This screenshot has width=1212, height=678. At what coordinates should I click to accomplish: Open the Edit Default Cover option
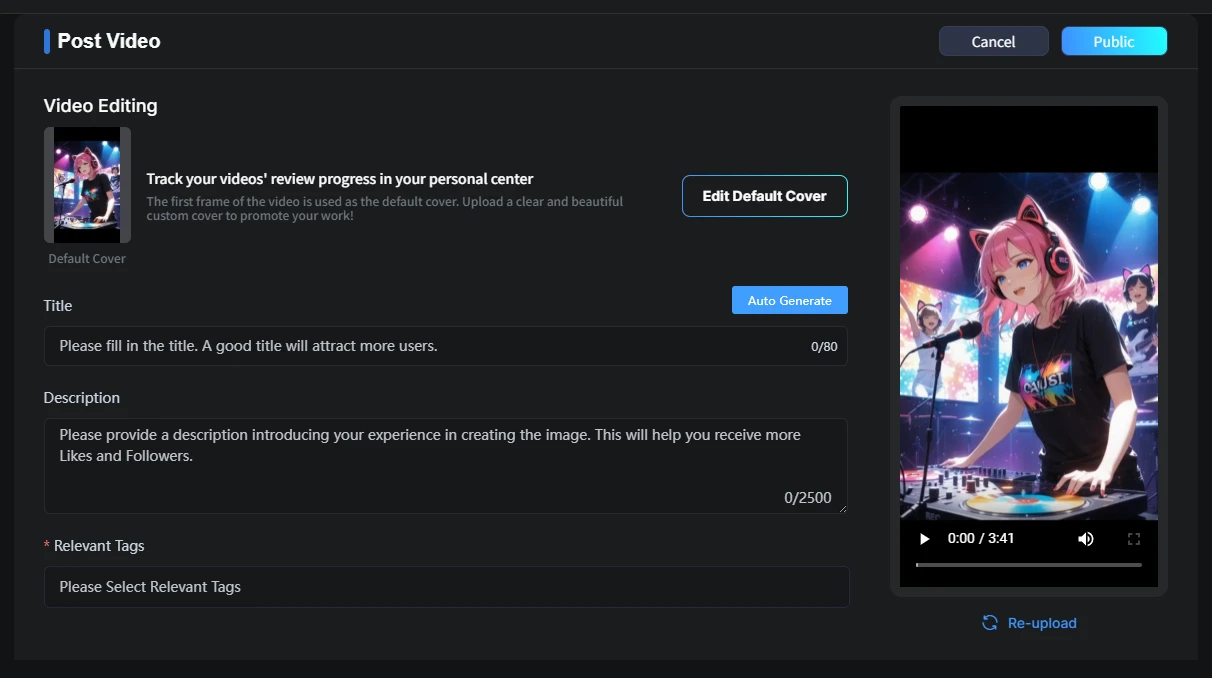764,196
